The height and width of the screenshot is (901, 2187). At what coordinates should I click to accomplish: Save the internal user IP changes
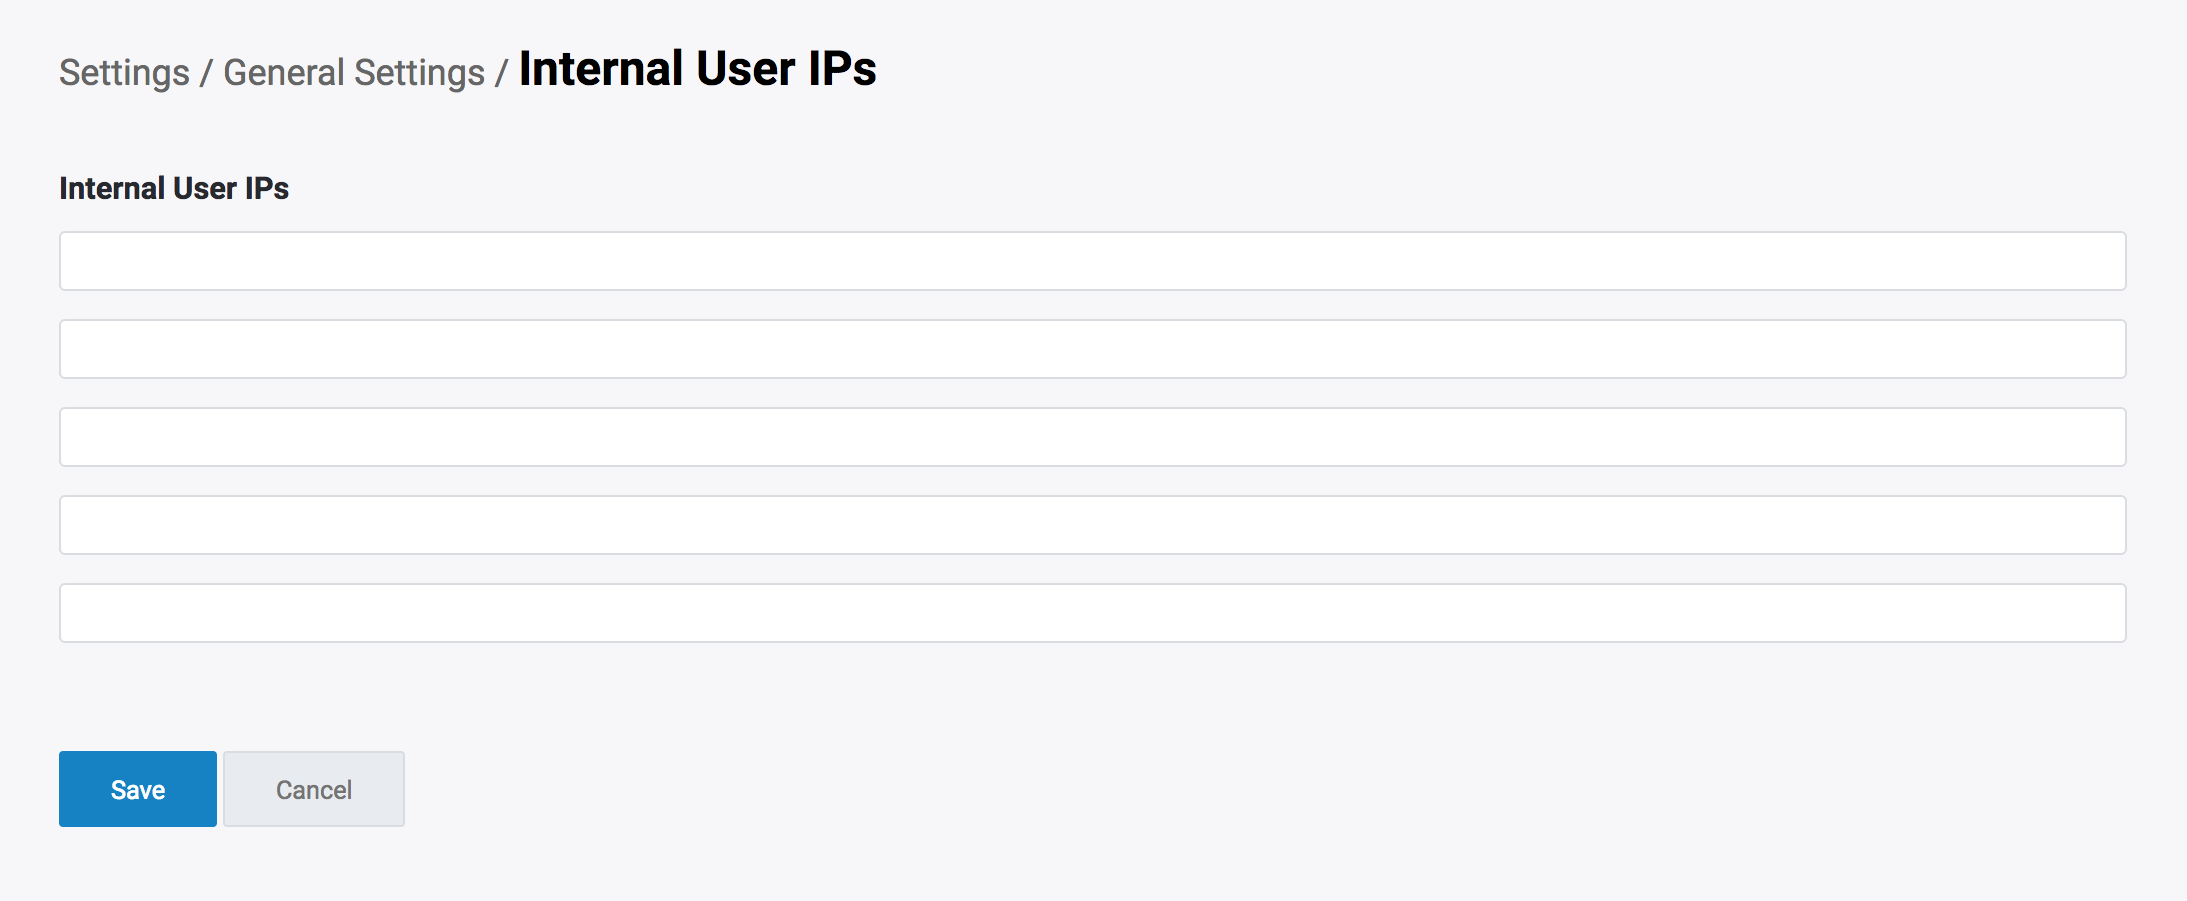pos(138,789)
